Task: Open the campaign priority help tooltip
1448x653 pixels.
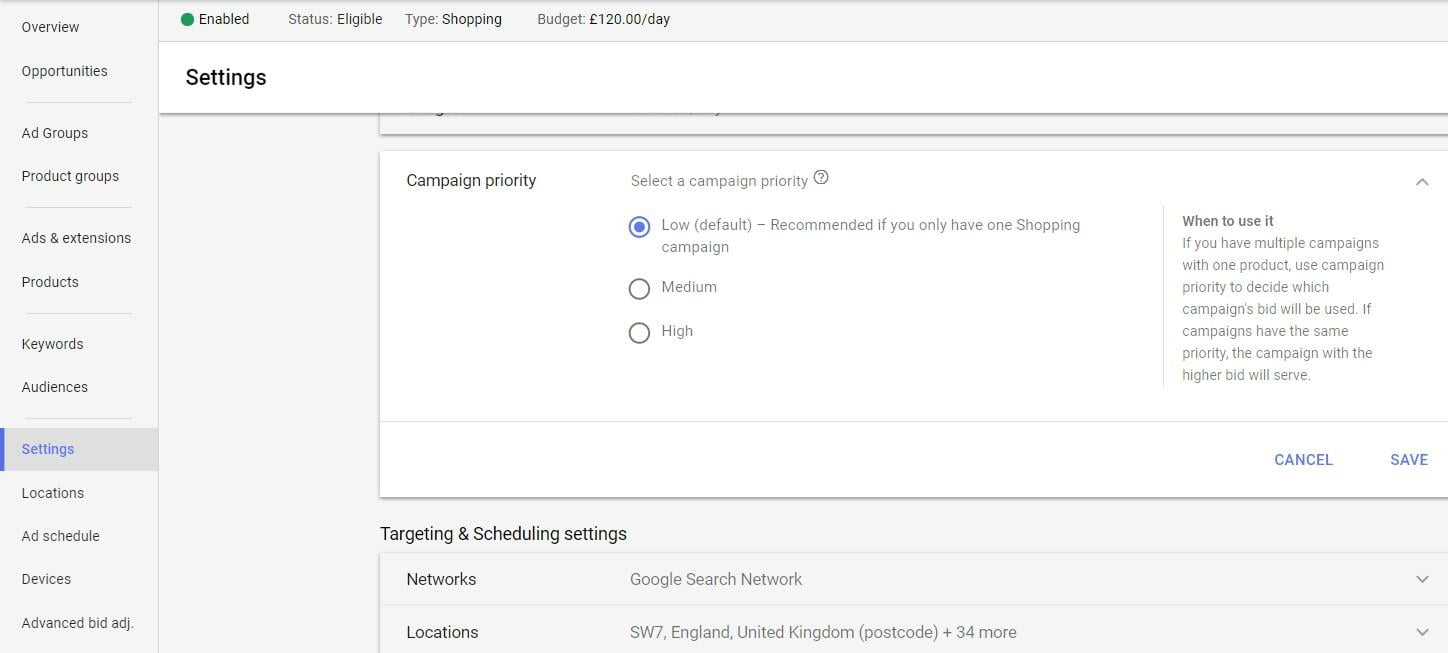Action: 821,177
